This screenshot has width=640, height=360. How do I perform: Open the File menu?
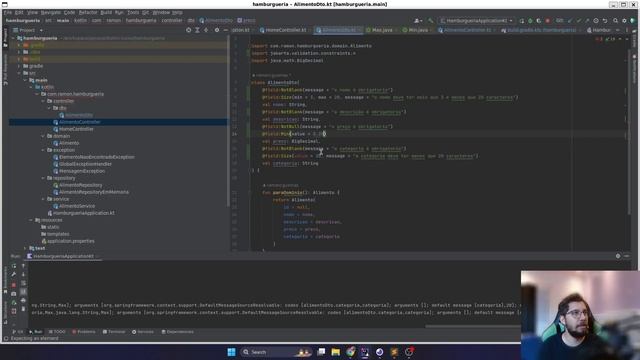point(8,13)
